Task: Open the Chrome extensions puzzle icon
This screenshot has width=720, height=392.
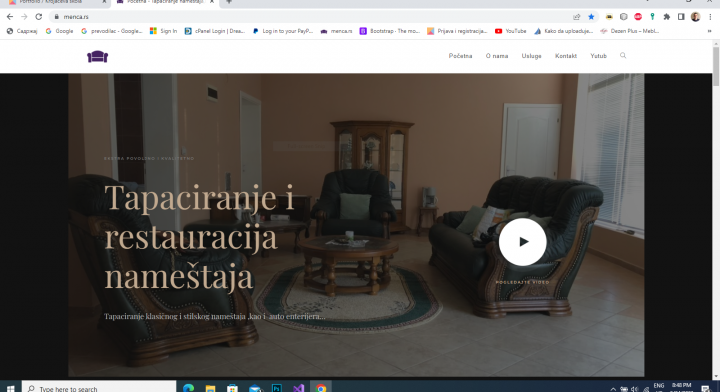Action: coord(667,17)
